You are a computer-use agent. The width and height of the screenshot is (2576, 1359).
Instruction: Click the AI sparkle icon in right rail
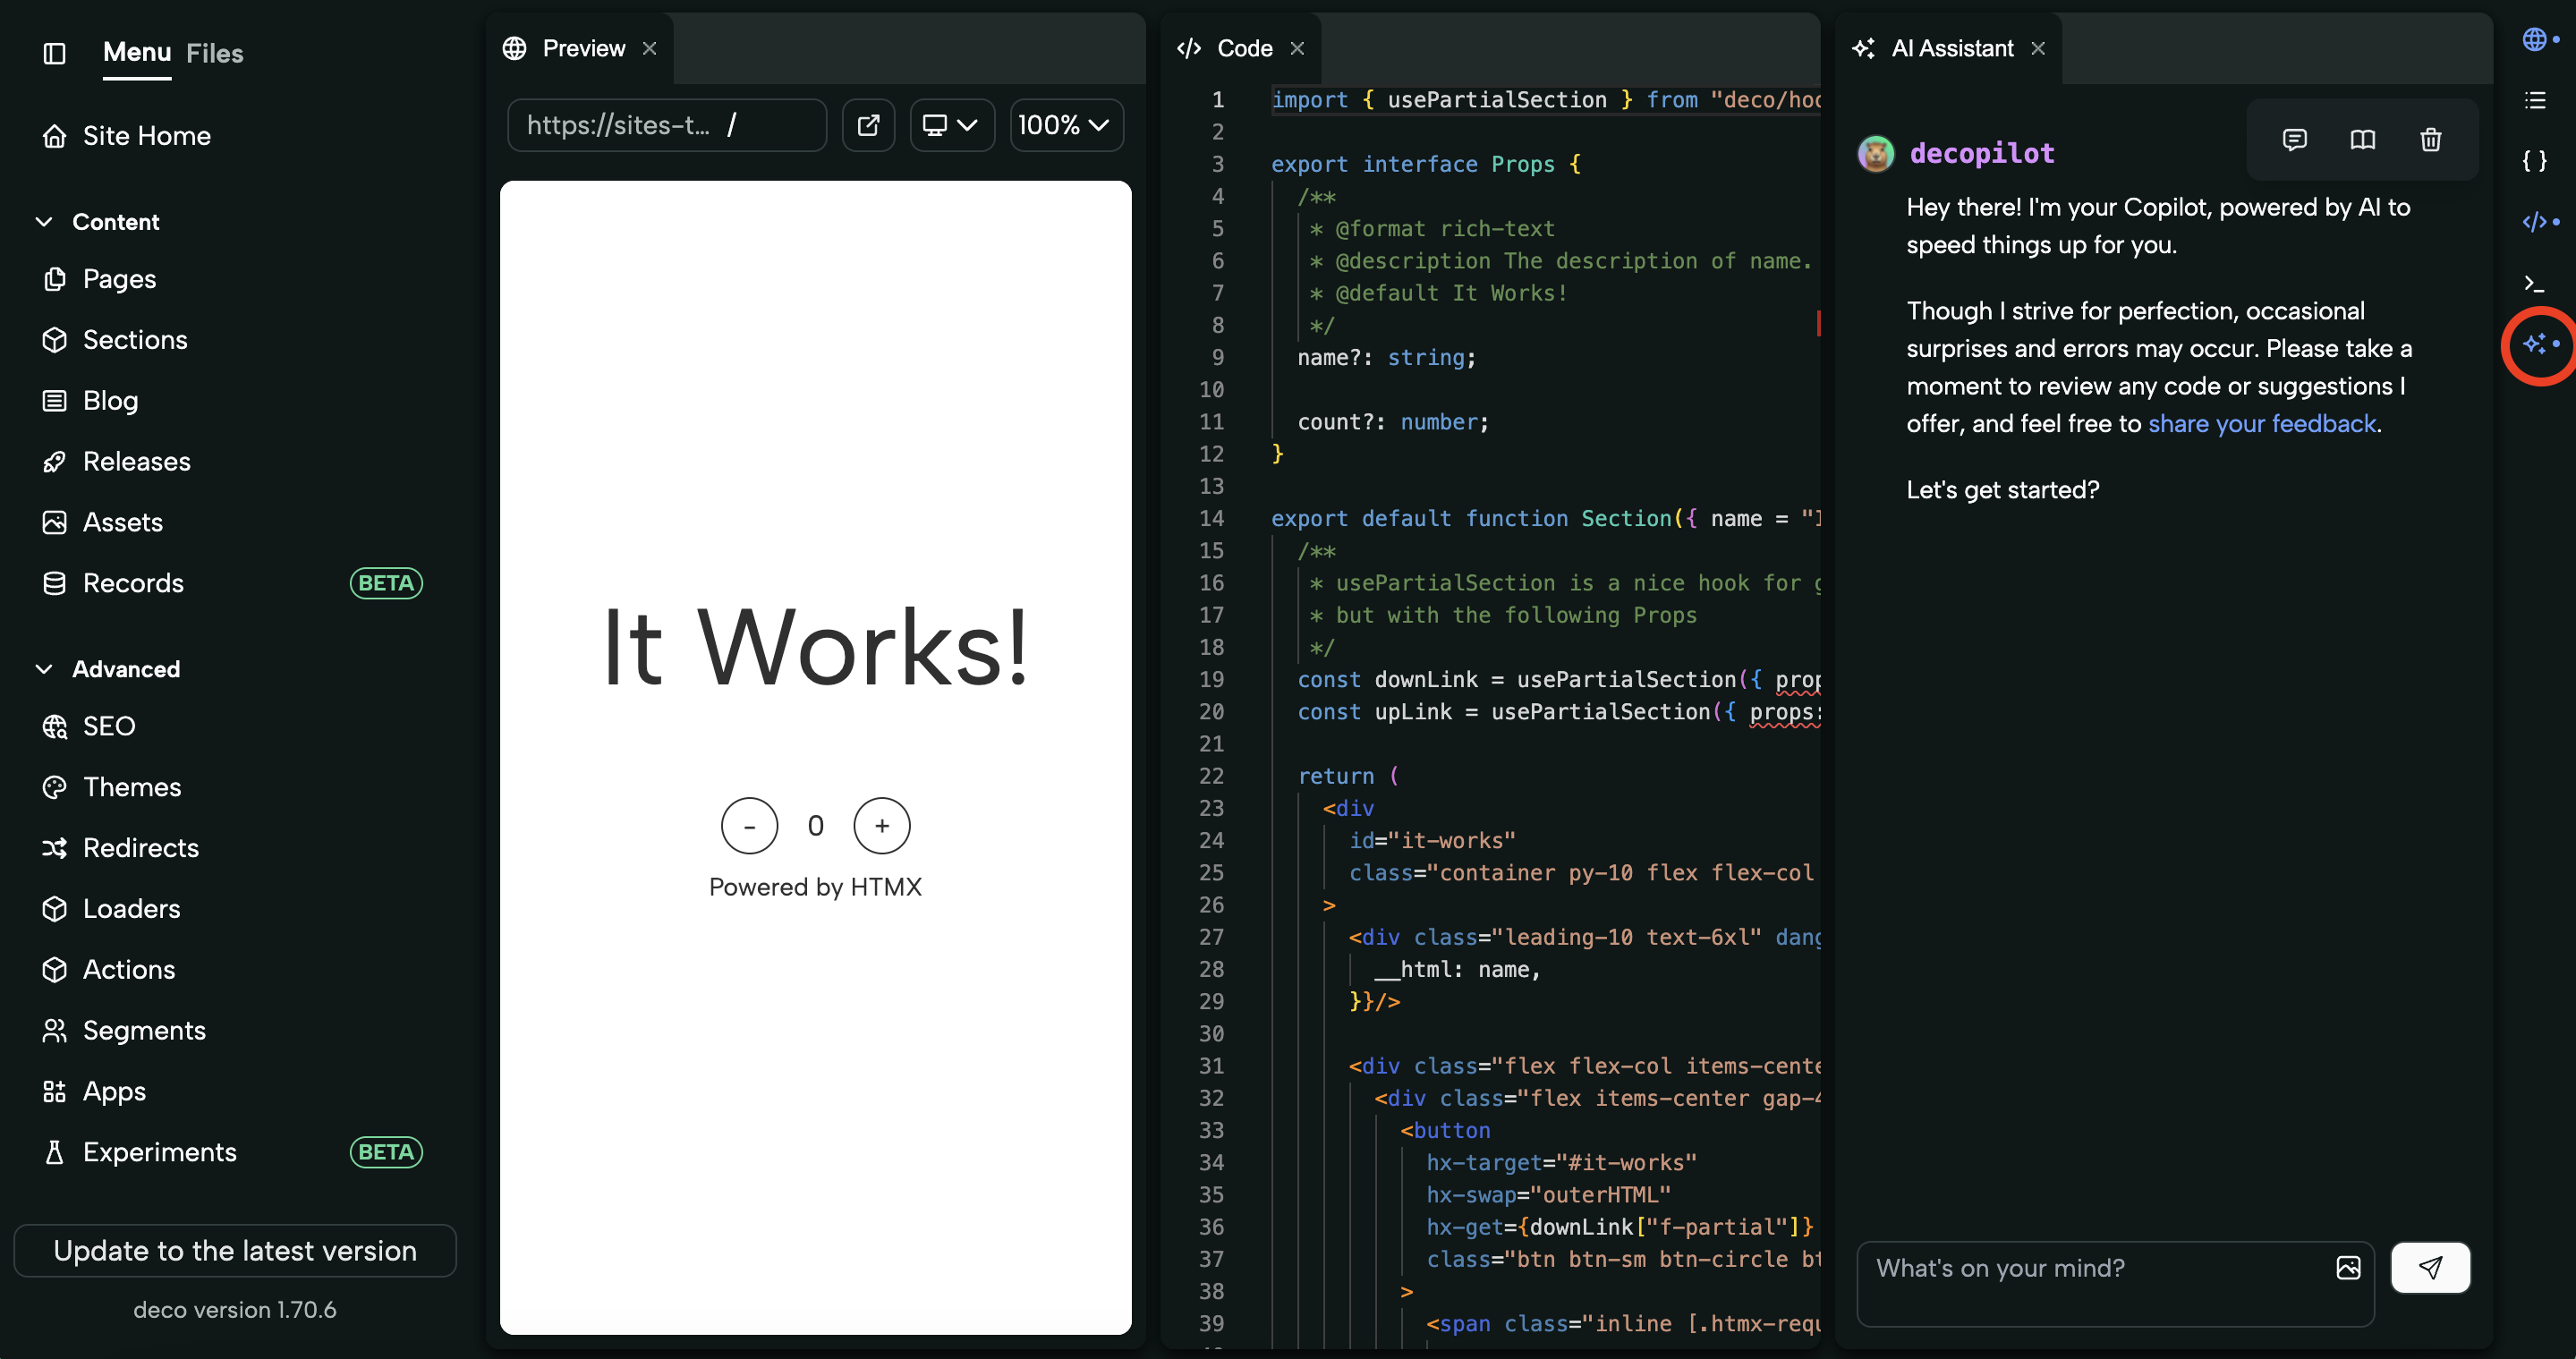pos(2534,344)
